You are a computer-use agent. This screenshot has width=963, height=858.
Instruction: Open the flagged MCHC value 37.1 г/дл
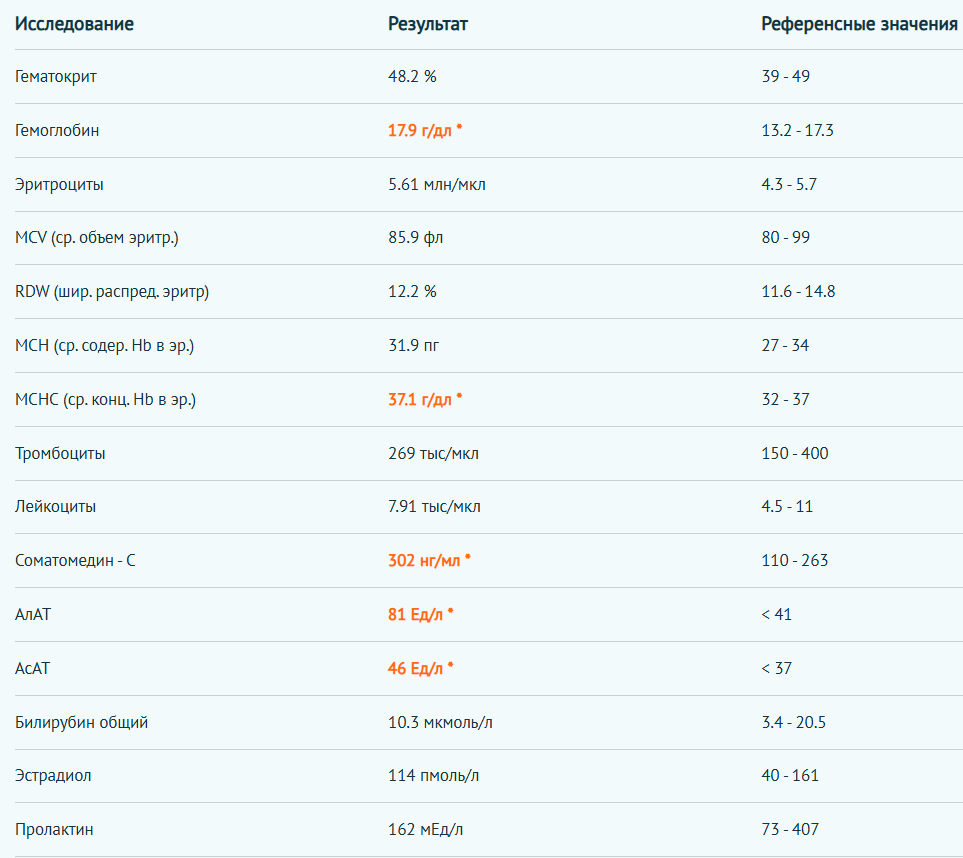coord(421,399)
